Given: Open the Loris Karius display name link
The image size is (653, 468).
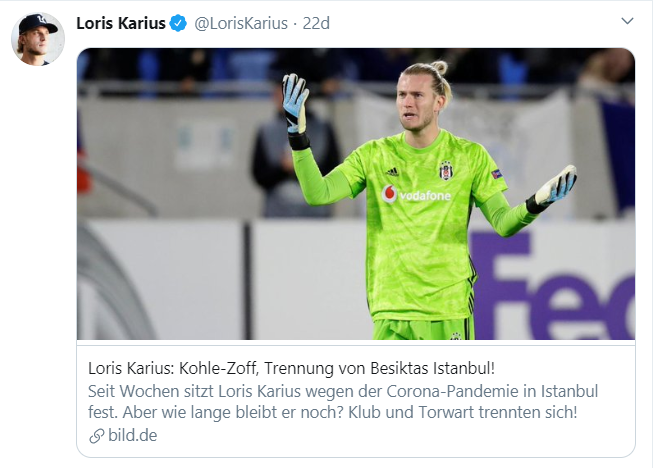Looking at the screenshot, I should [121, 23].
